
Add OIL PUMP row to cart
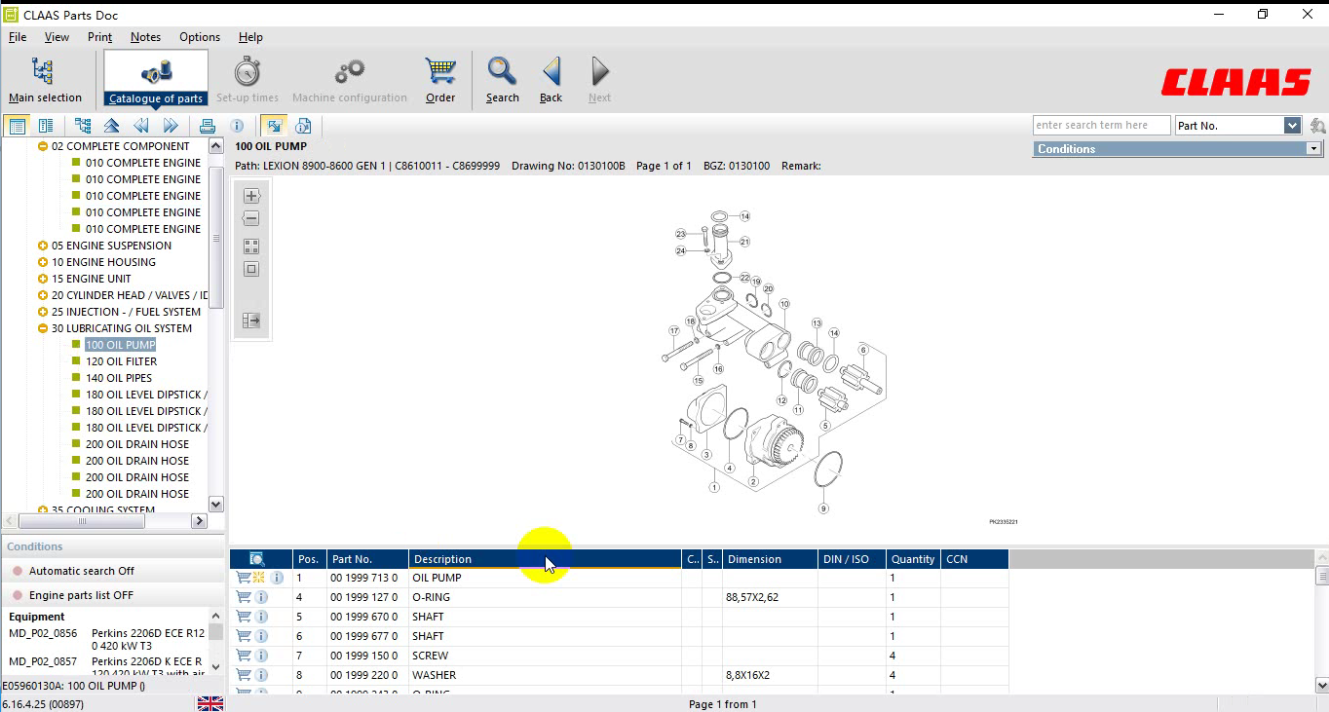click(243, 578)
